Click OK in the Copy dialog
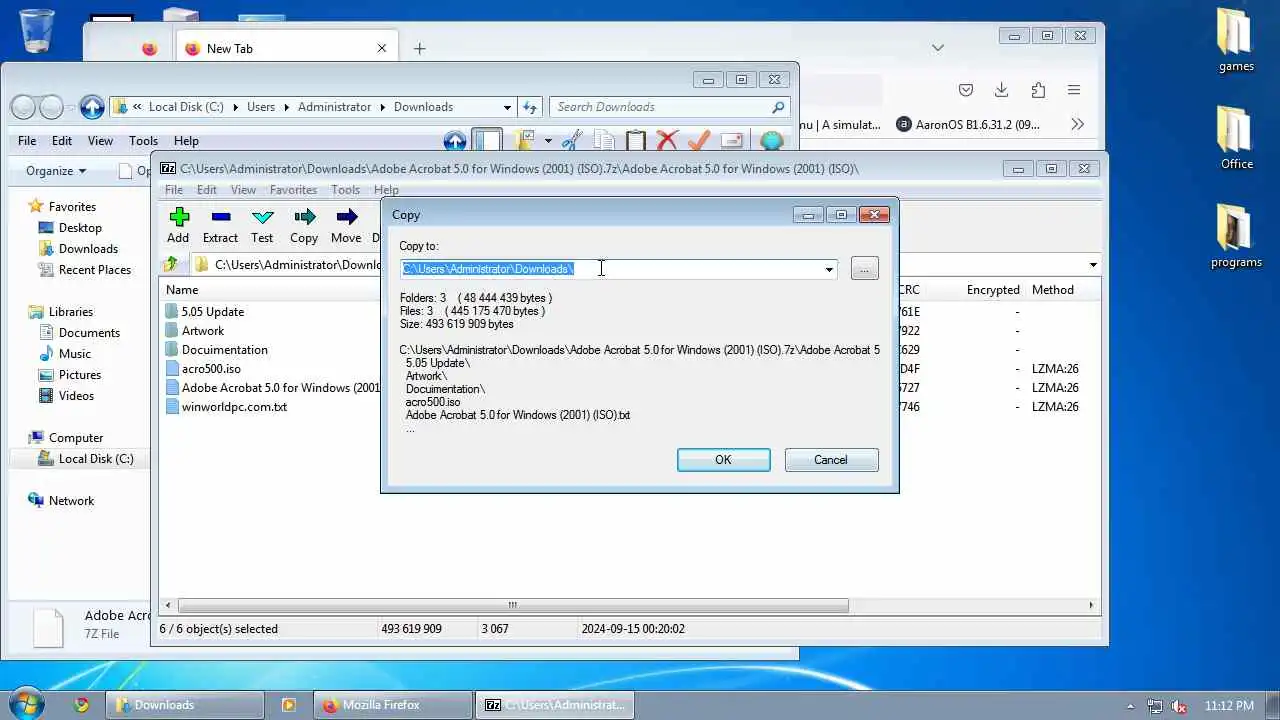The image size is (1280, 720). click(x=723, y=460)
